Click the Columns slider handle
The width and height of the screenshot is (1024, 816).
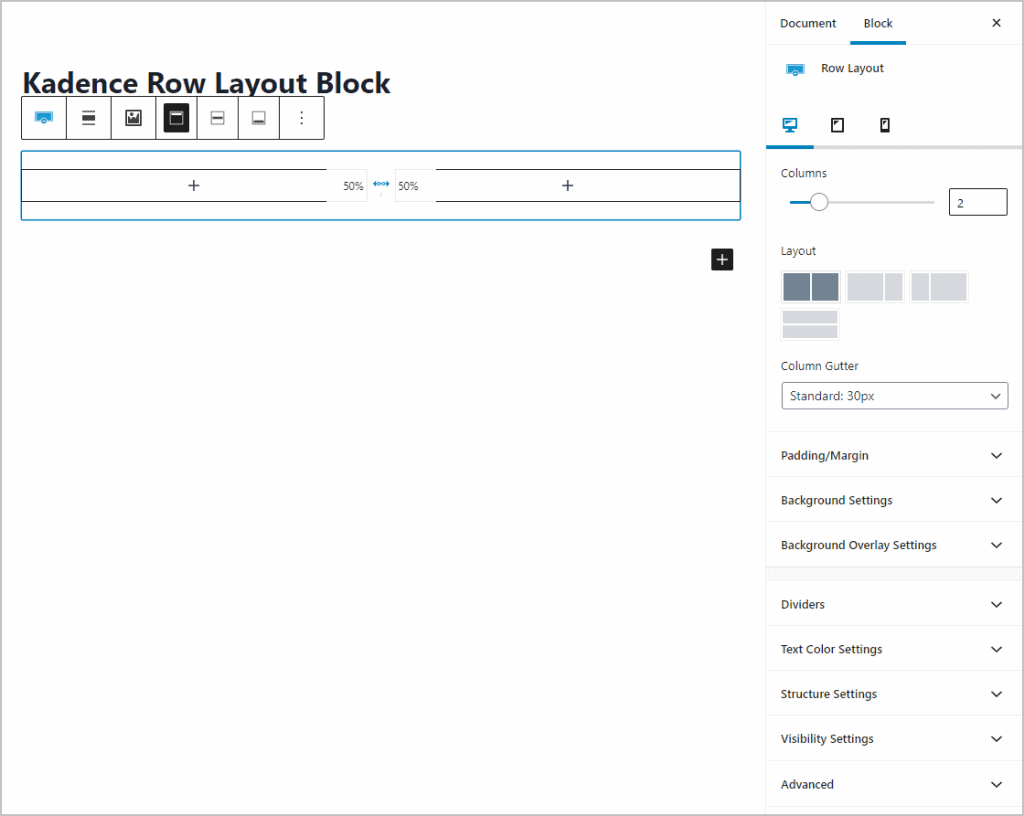click(x=819, y=203)
